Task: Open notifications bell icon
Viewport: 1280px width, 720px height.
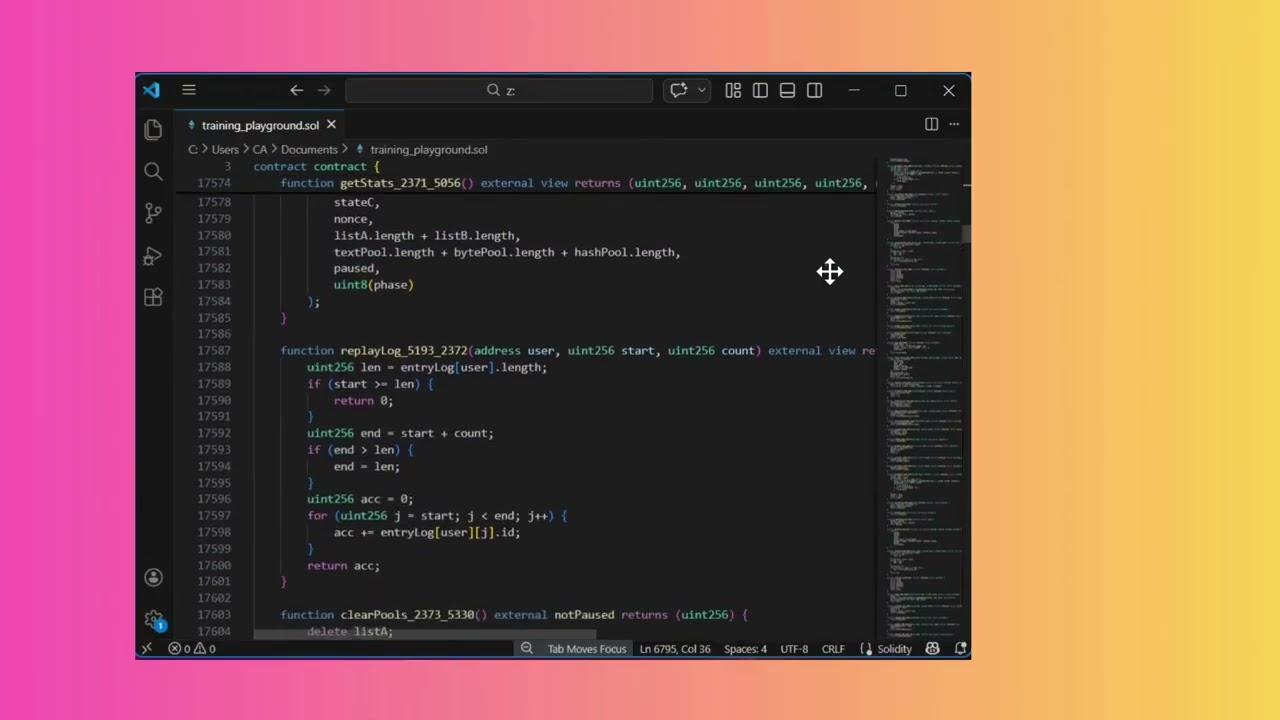Action: (x=960, y=648)
